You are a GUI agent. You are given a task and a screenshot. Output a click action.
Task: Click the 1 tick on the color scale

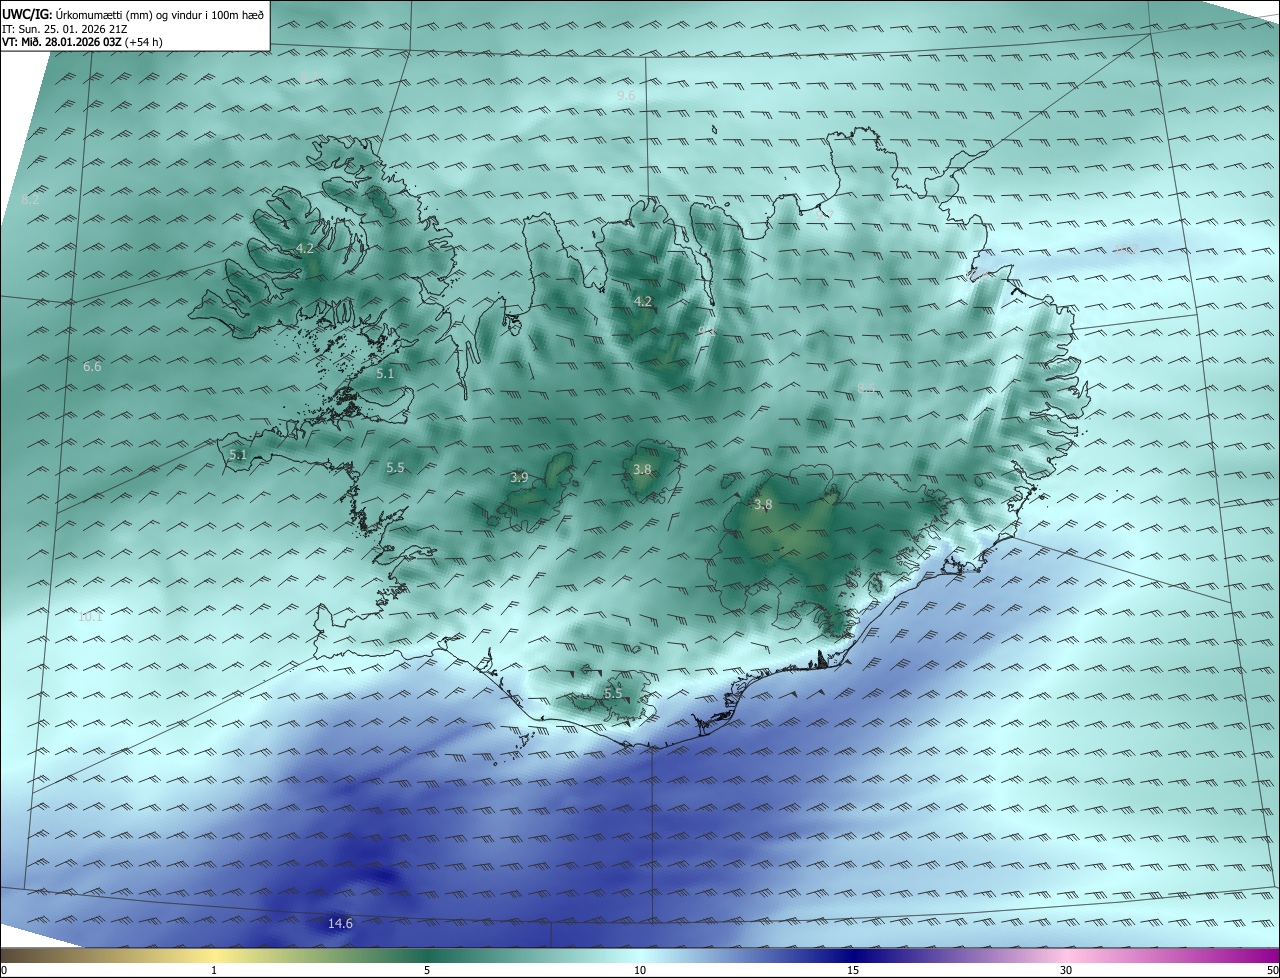214,970
